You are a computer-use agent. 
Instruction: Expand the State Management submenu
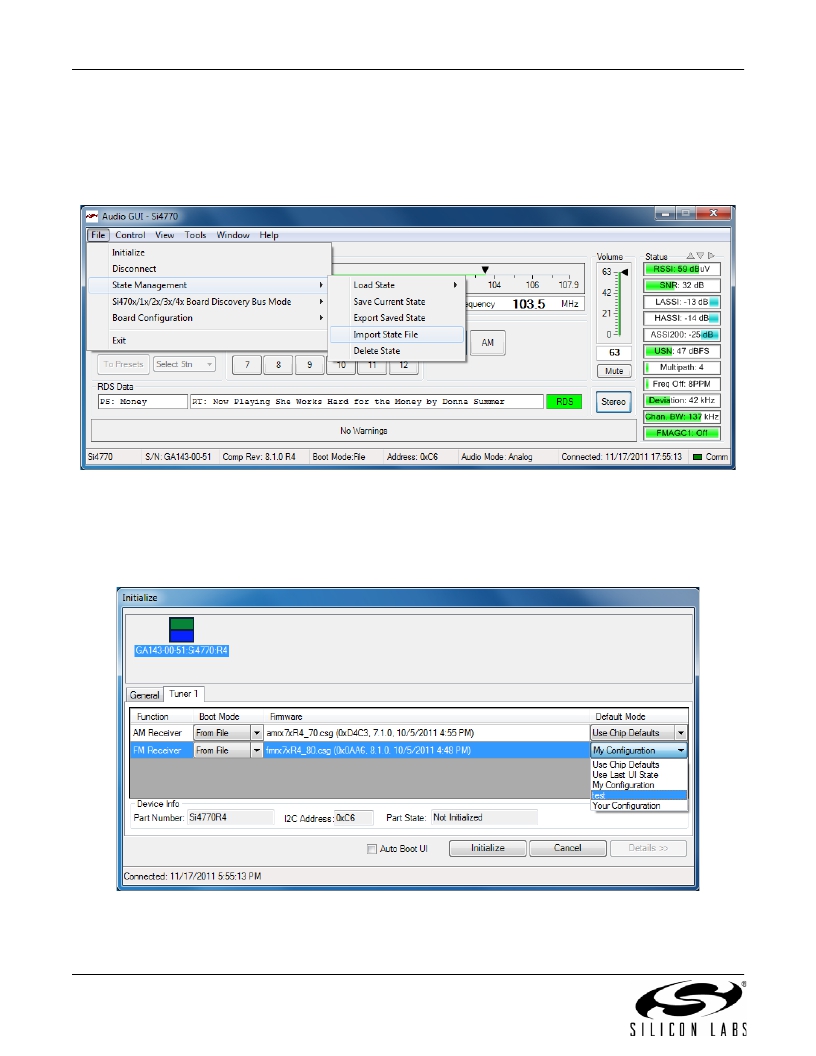(x=208, y=285)
